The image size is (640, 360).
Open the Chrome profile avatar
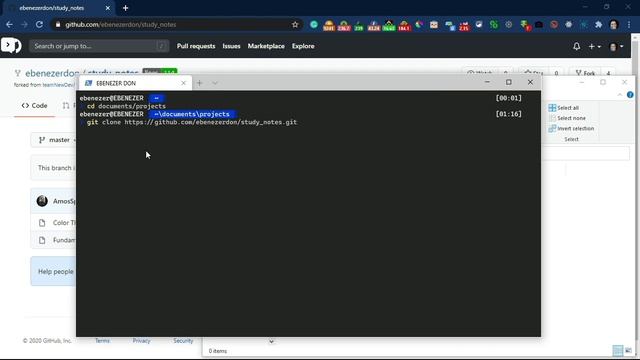coord(613,24)
